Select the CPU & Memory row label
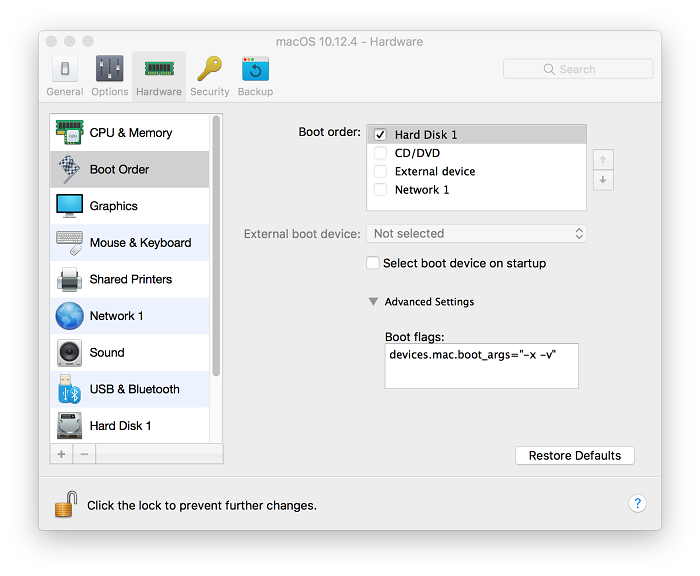The image size is (700, 576). pyautogui.click(x=131, y=133)
